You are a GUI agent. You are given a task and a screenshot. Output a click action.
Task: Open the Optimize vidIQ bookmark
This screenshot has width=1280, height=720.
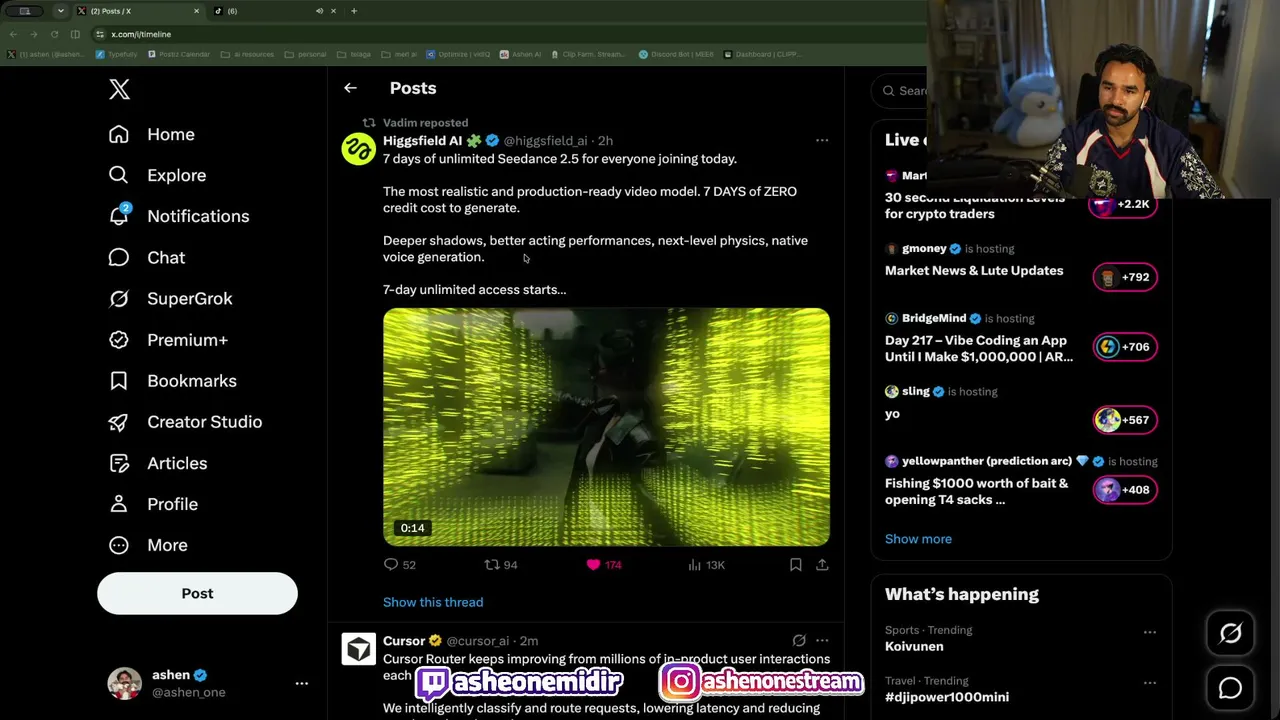[x=458, y=54]
